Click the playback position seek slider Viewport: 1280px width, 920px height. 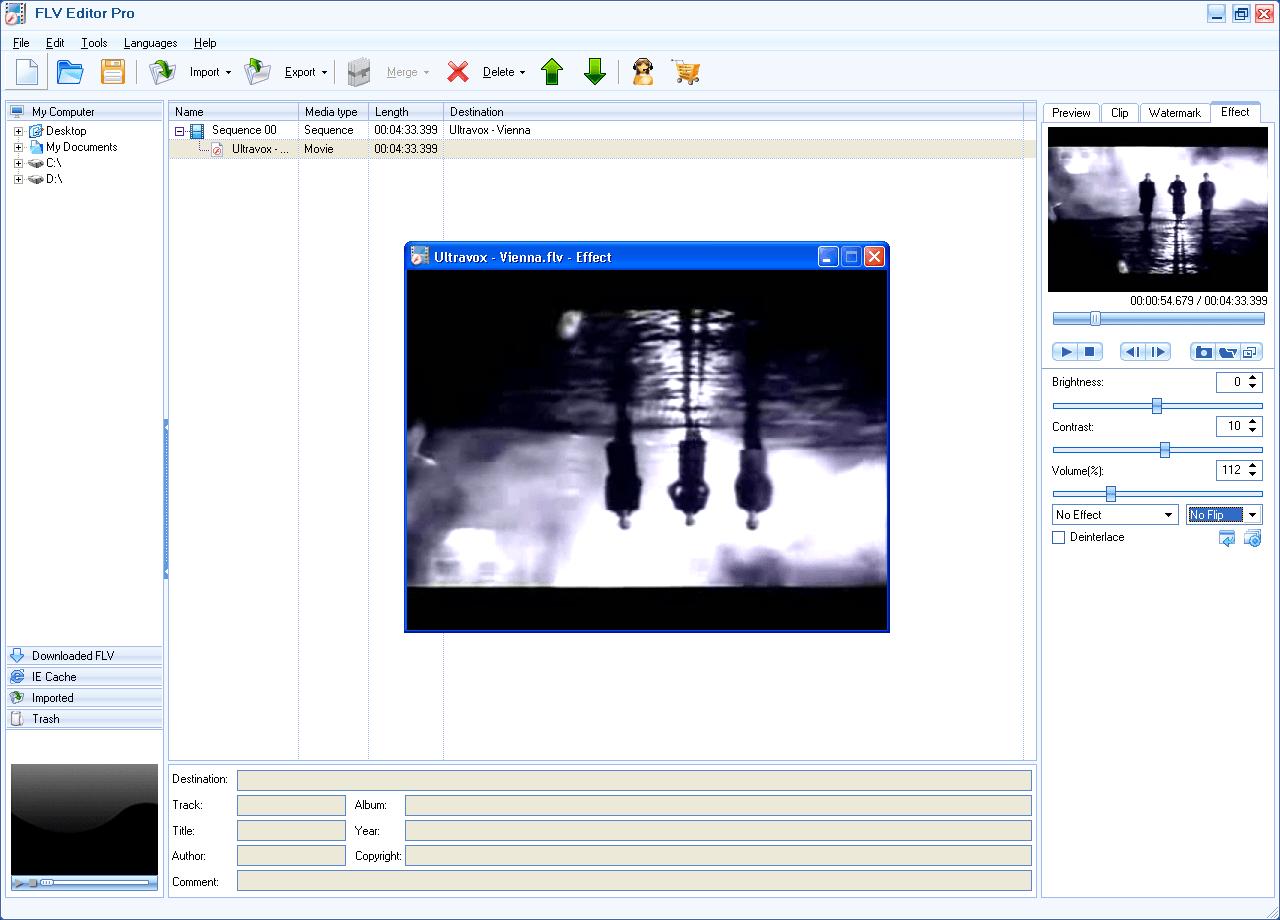point(1158,319)
